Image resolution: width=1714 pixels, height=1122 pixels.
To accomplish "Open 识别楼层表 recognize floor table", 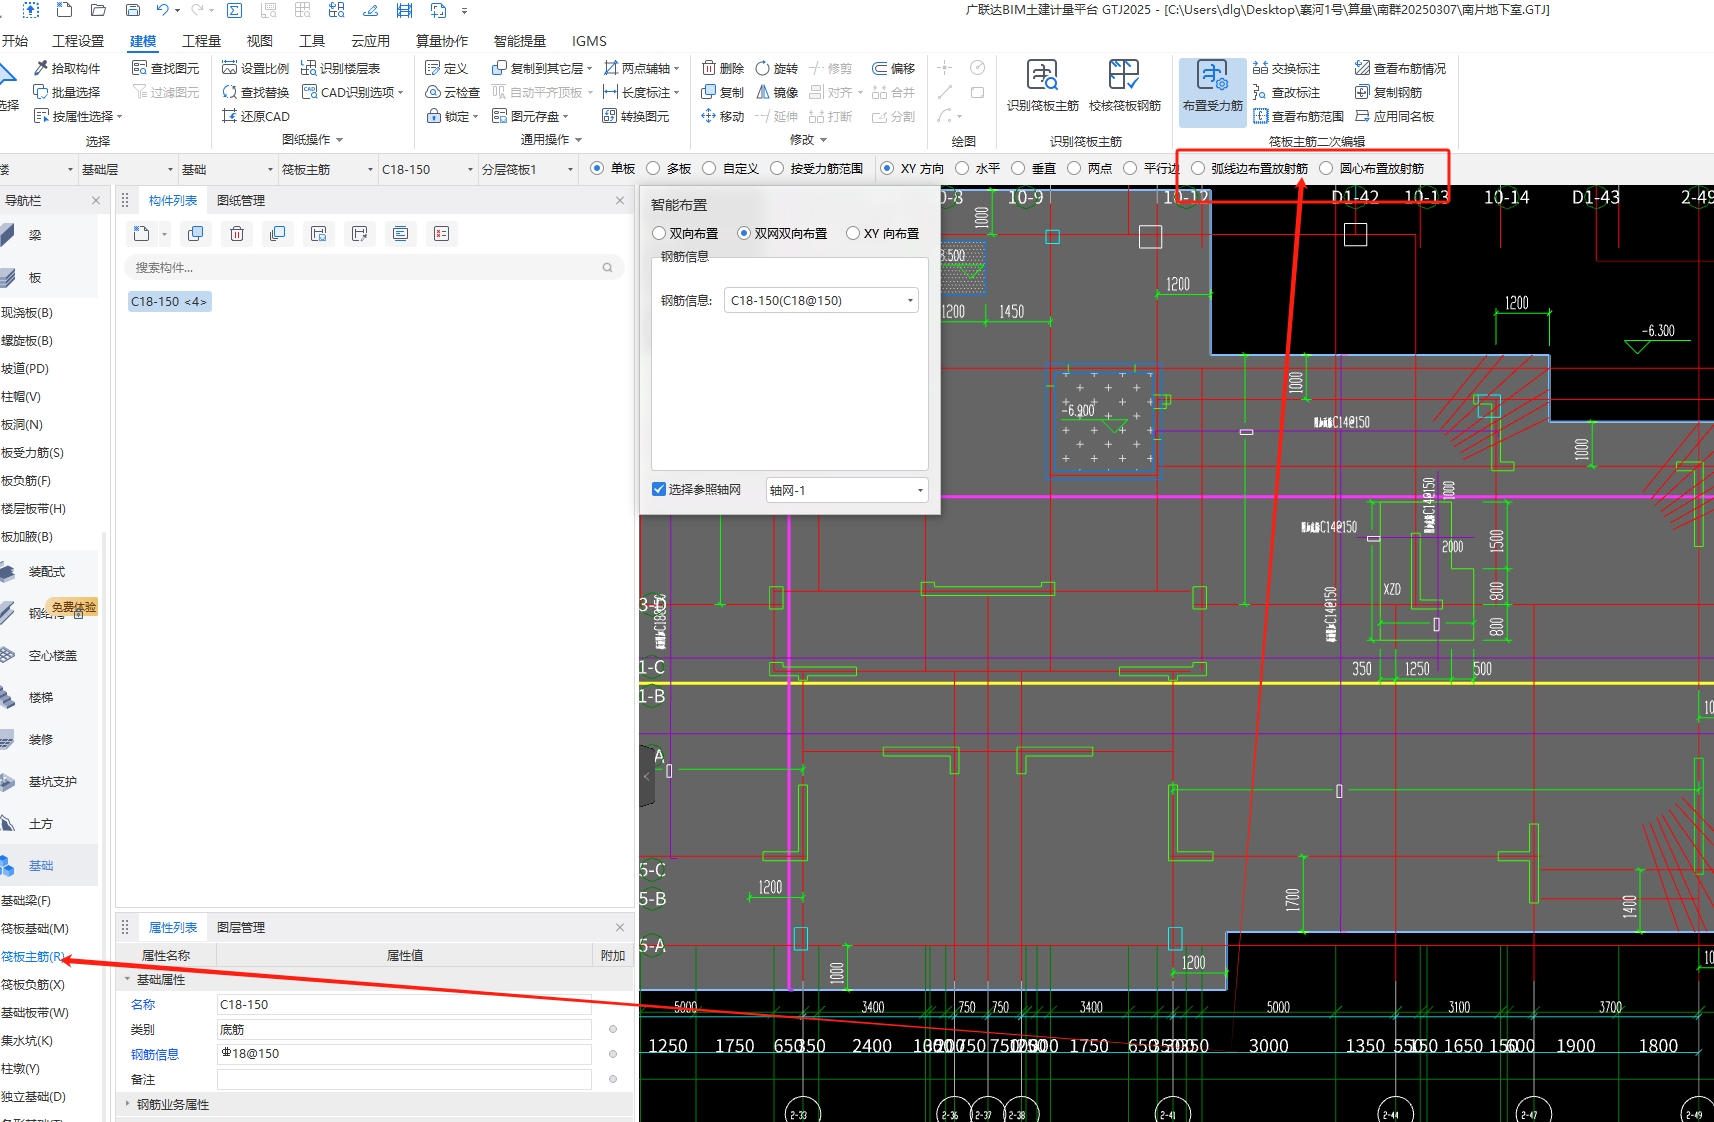I will tap(341, 68).
